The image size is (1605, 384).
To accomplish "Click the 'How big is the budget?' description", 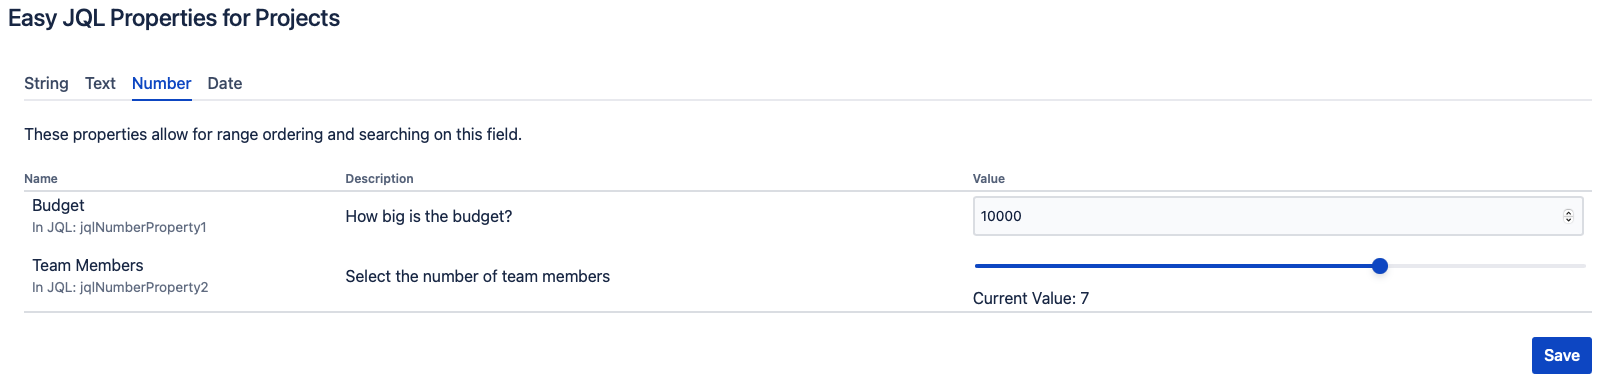I will click(x=428, y=216).
